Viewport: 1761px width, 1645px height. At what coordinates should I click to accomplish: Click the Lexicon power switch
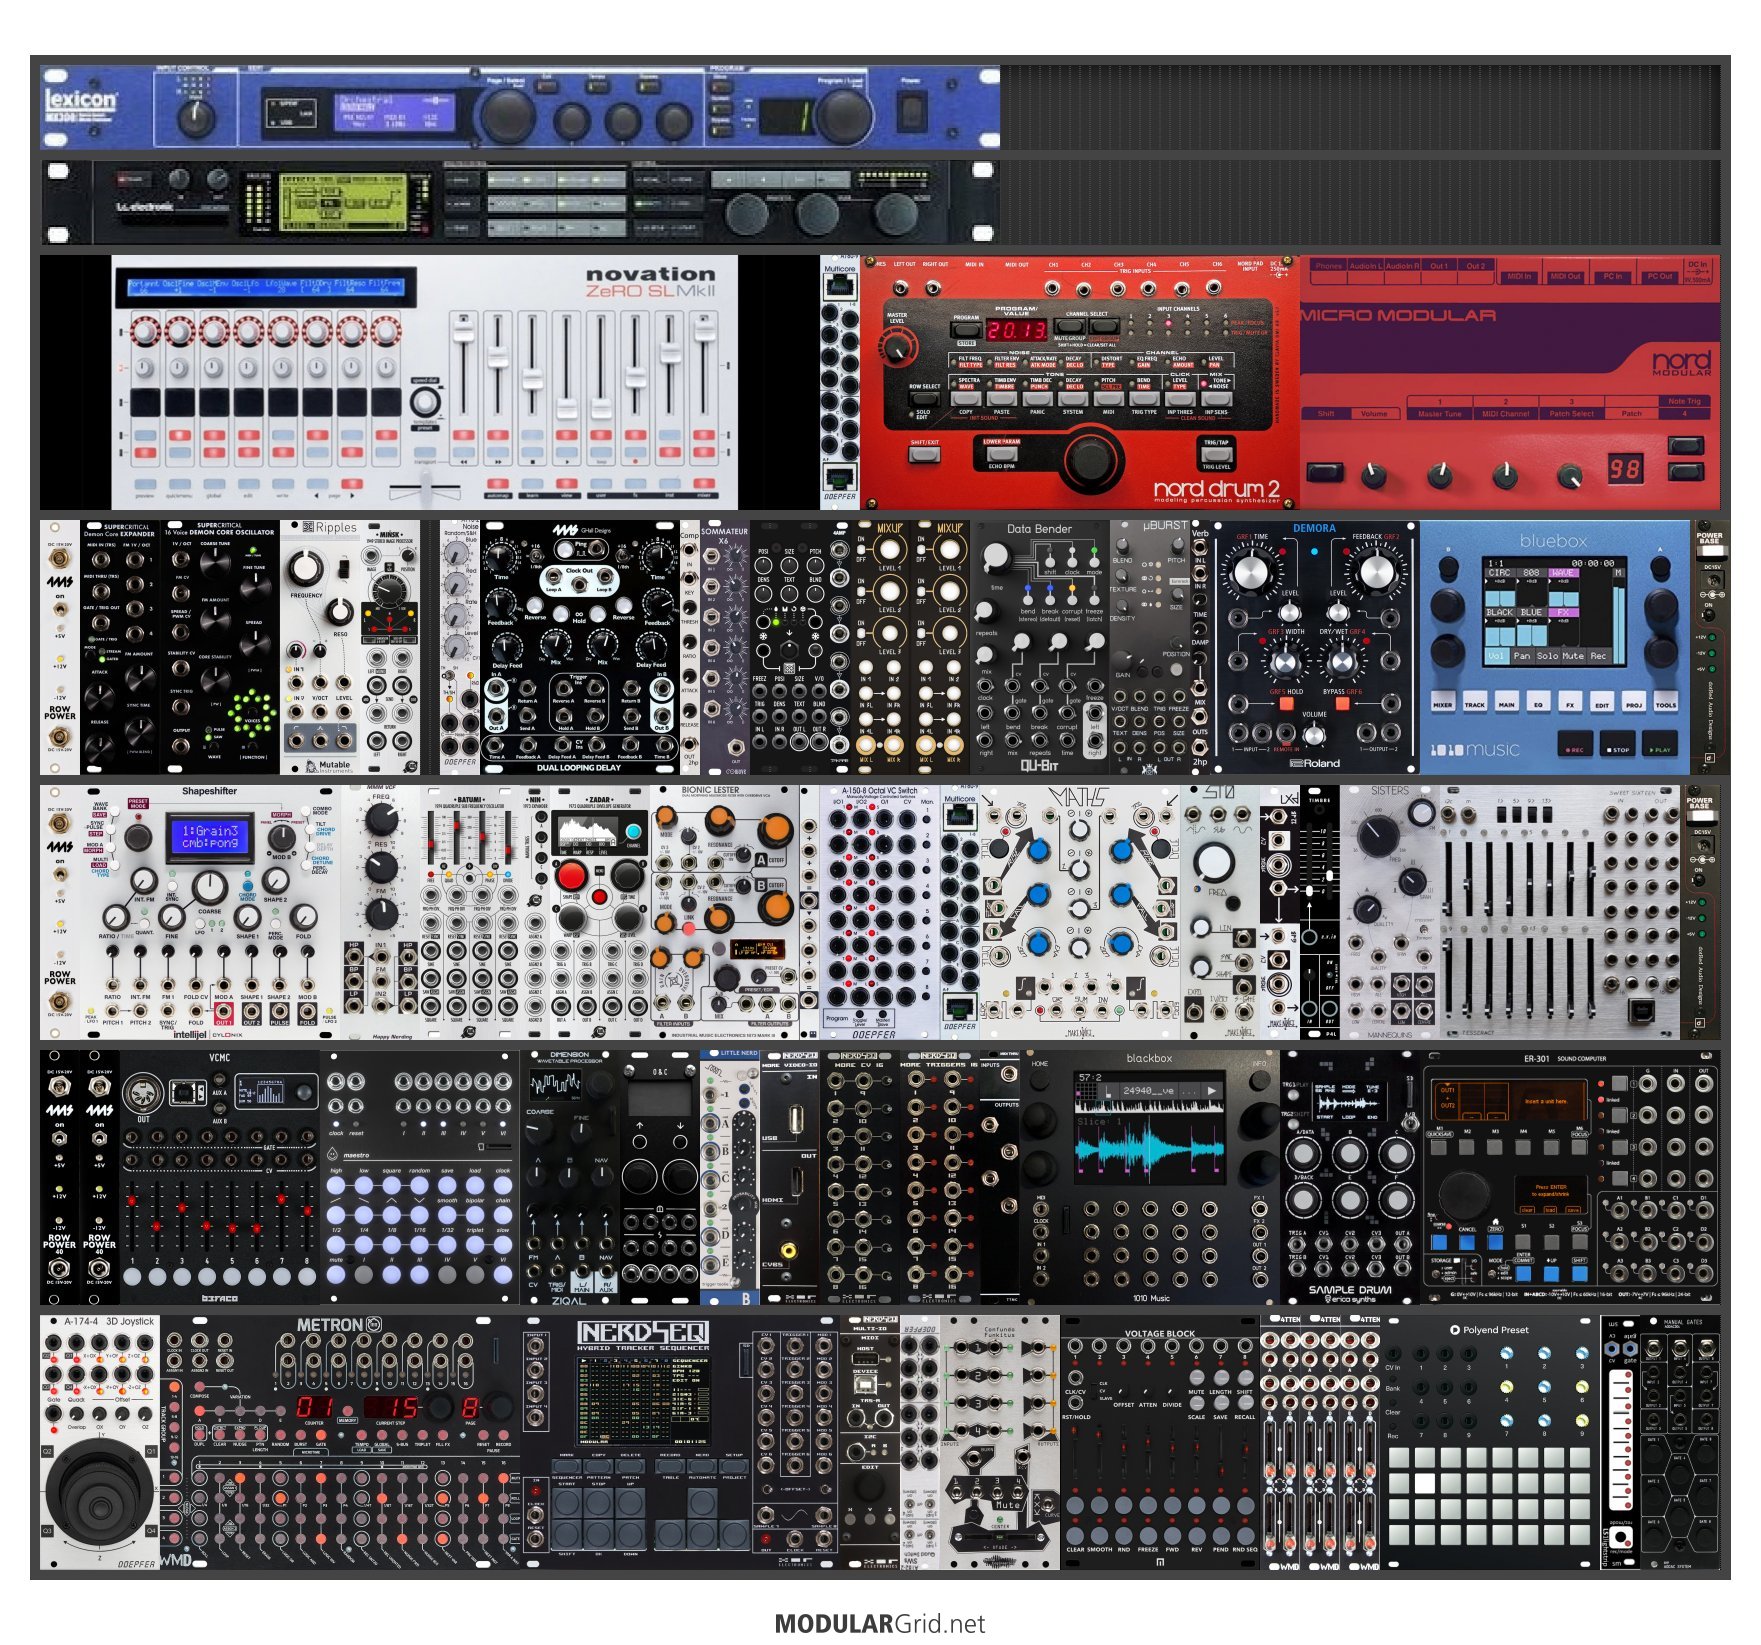tap(911, 111)
